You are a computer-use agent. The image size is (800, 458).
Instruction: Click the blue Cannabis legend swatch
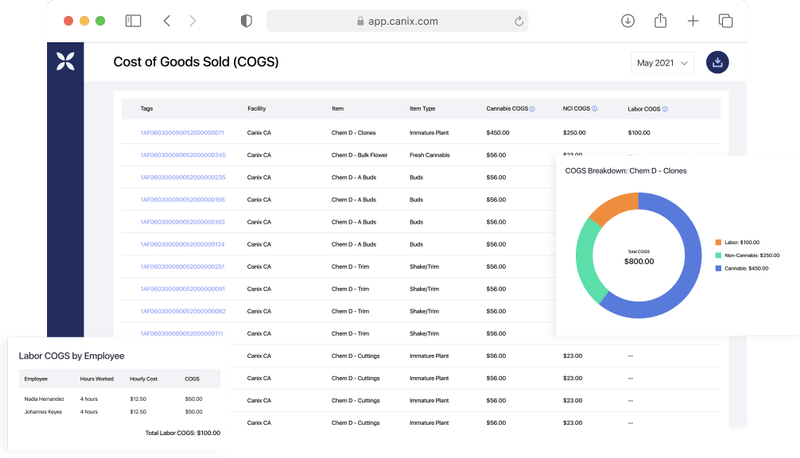coord(718,268)
